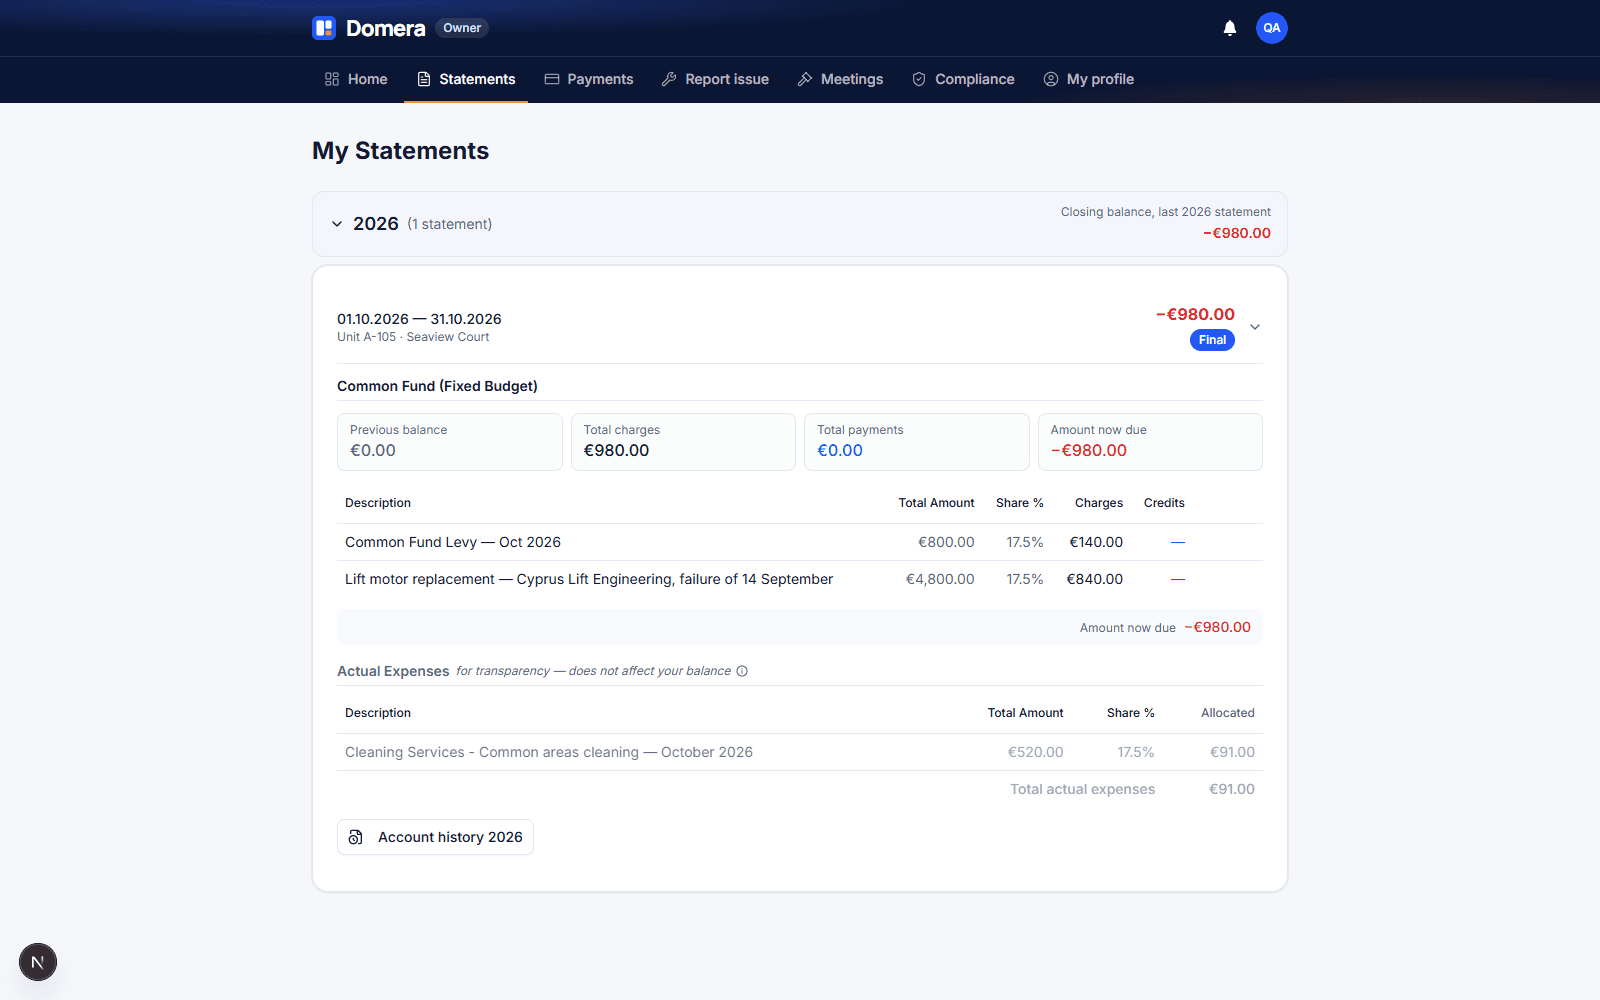Screen dimensions: 1600x1000
Task: Open the Compliance tab
Action: pyautogui.click(x=963, y=79)
